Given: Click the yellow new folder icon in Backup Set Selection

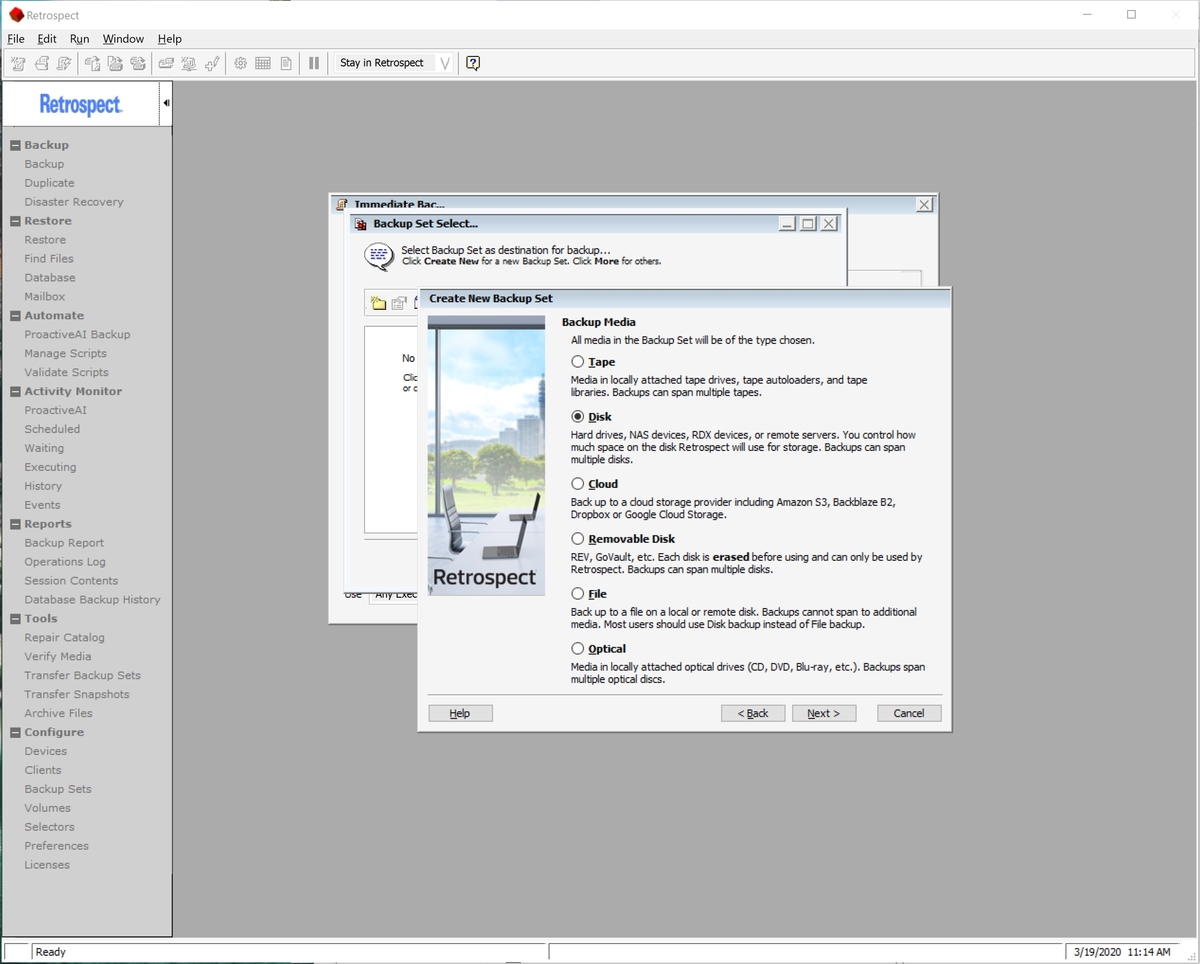Looking at the screenshot, I should coord(378,303).
